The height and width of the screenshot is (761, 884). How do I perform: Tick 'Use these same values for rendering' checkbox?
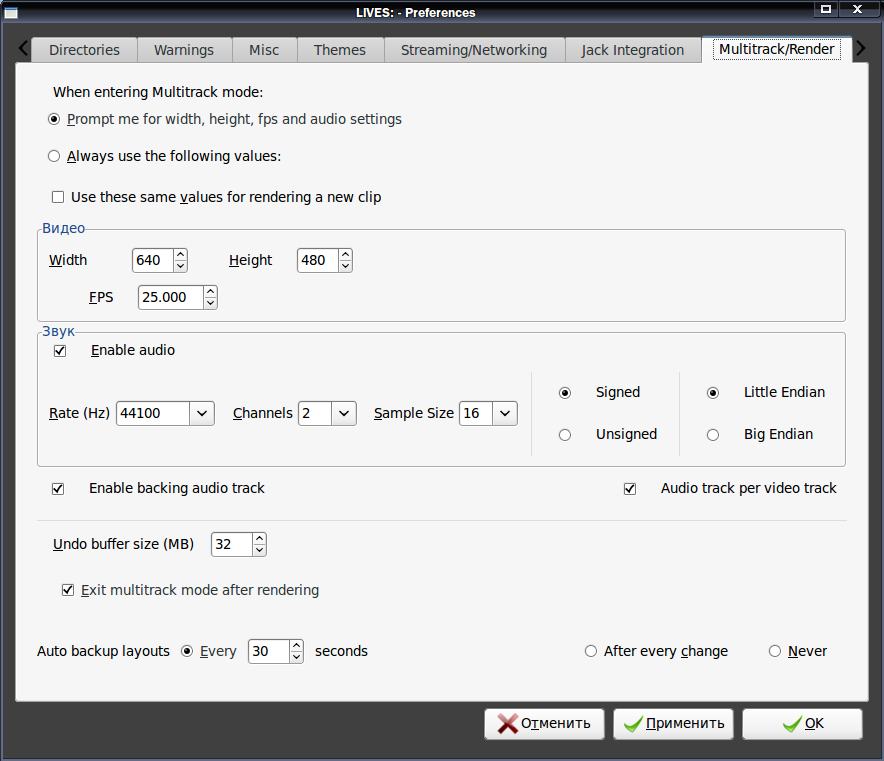coord(58,197)
